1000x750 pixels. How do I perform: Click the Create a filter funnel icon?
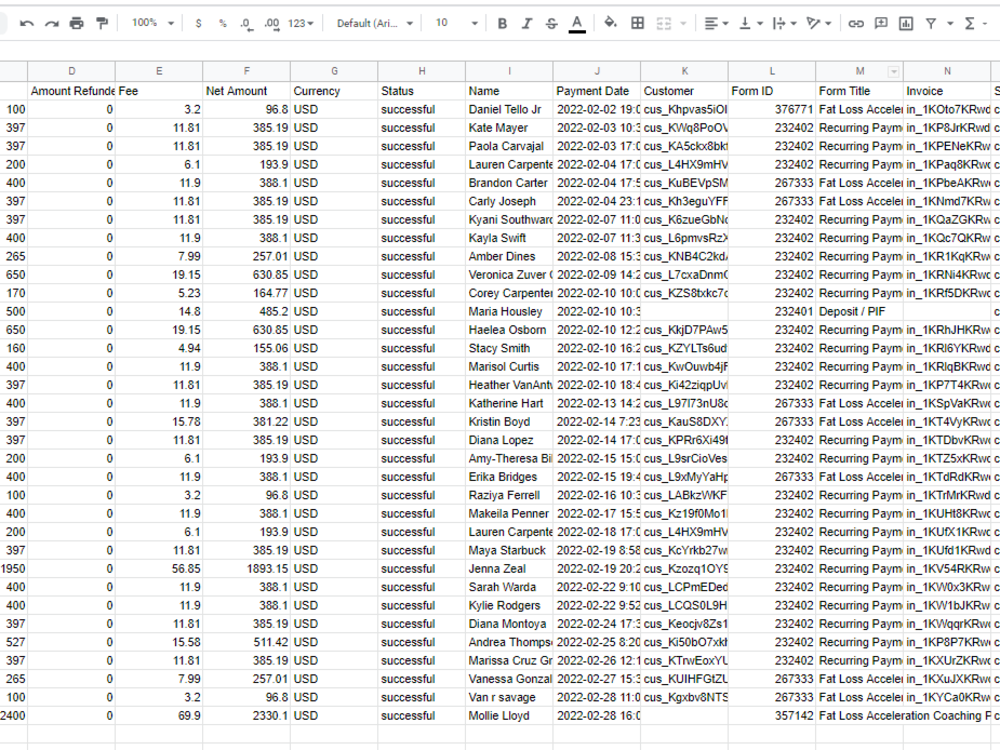click(931, 24)
